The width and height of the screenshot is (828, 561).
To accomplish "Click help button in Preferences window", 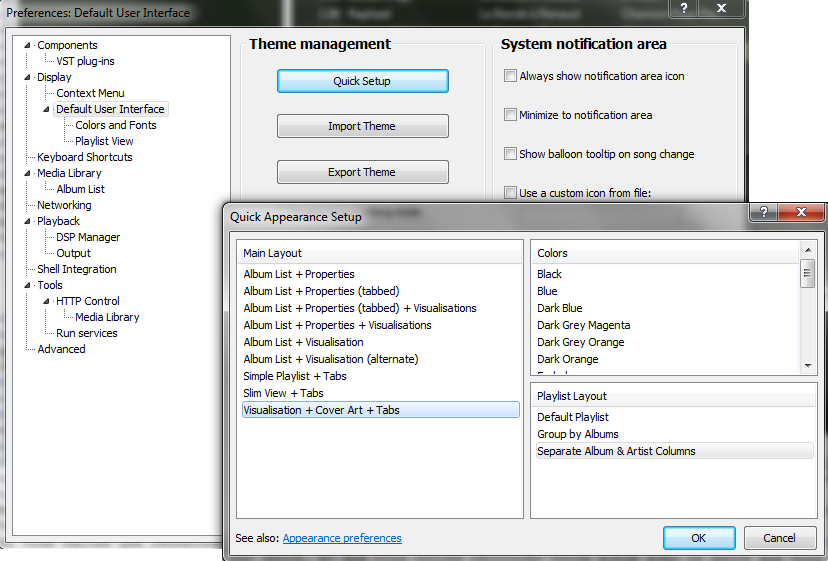I will 684,8.
